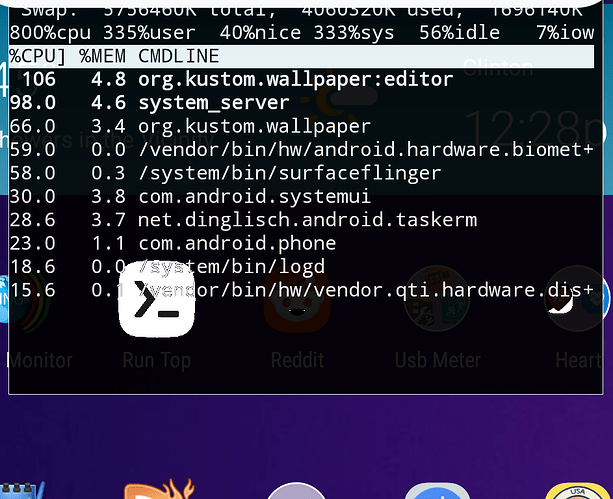Tap the Reddit label text
The height and width of the screenshot is (499, 613).
pos(297,361)
